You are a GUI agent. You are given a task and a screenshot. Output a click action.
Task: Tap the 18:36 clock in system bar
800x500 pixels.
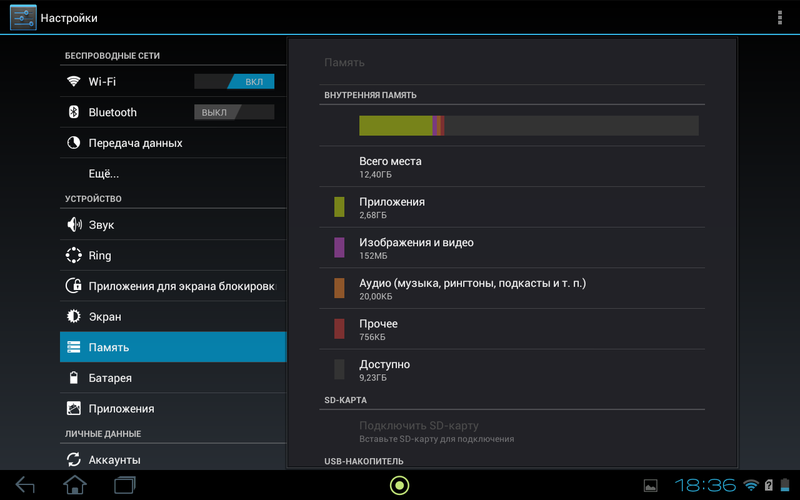(x=705, y=485)
